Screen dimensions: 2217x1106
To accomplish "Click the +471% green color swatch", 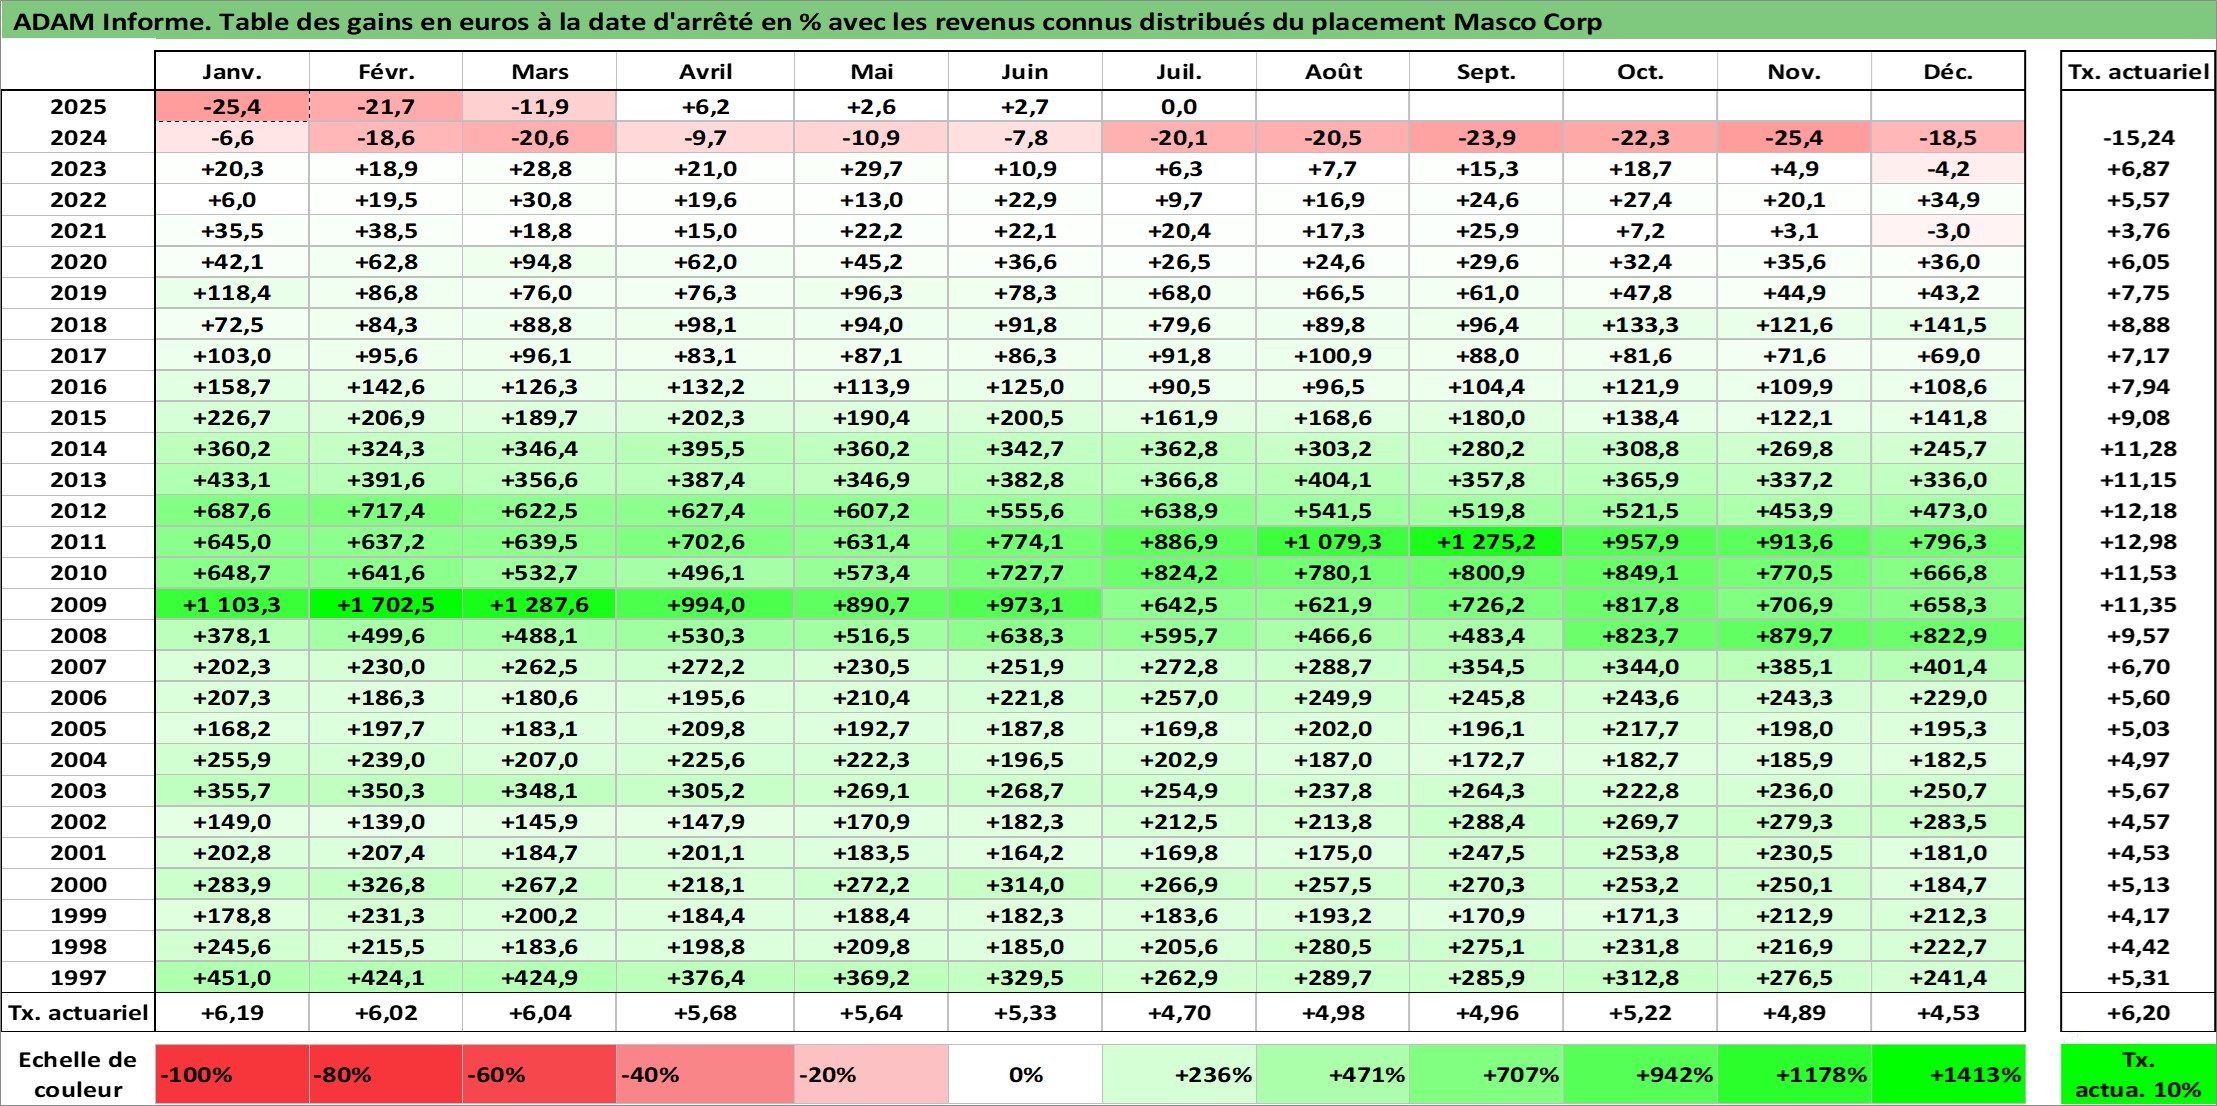I will click(1333, 1074).
